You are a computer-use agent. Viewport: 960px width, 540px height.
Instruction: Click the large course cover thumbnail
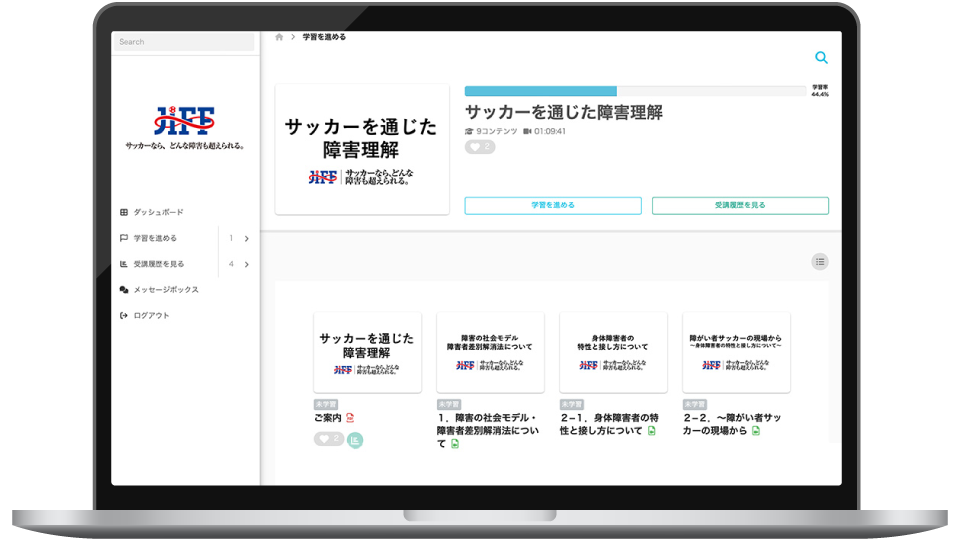coord(362,149)
